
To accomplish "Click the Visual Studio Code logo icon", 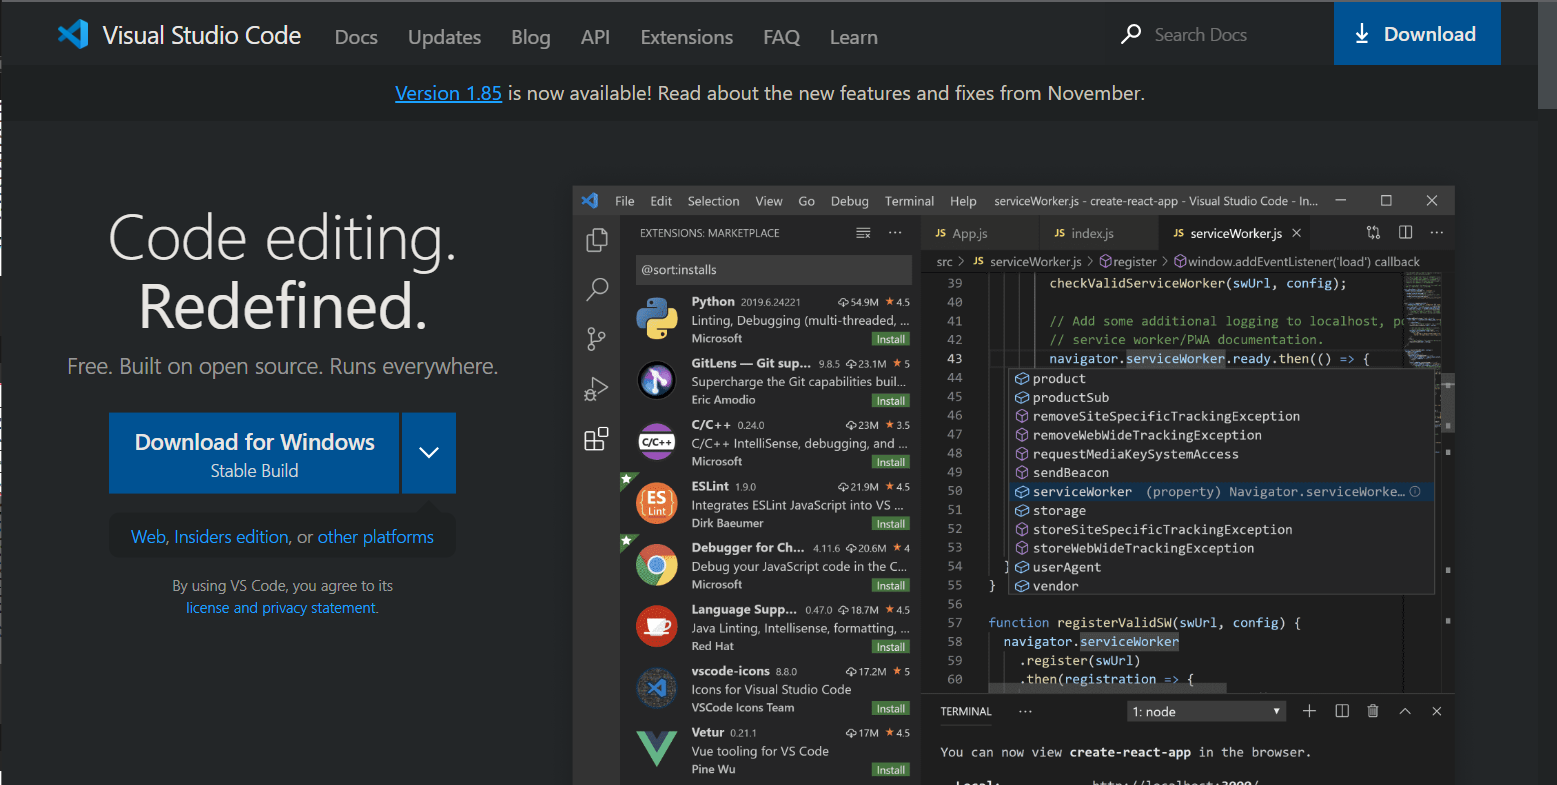I will [73, 35].
